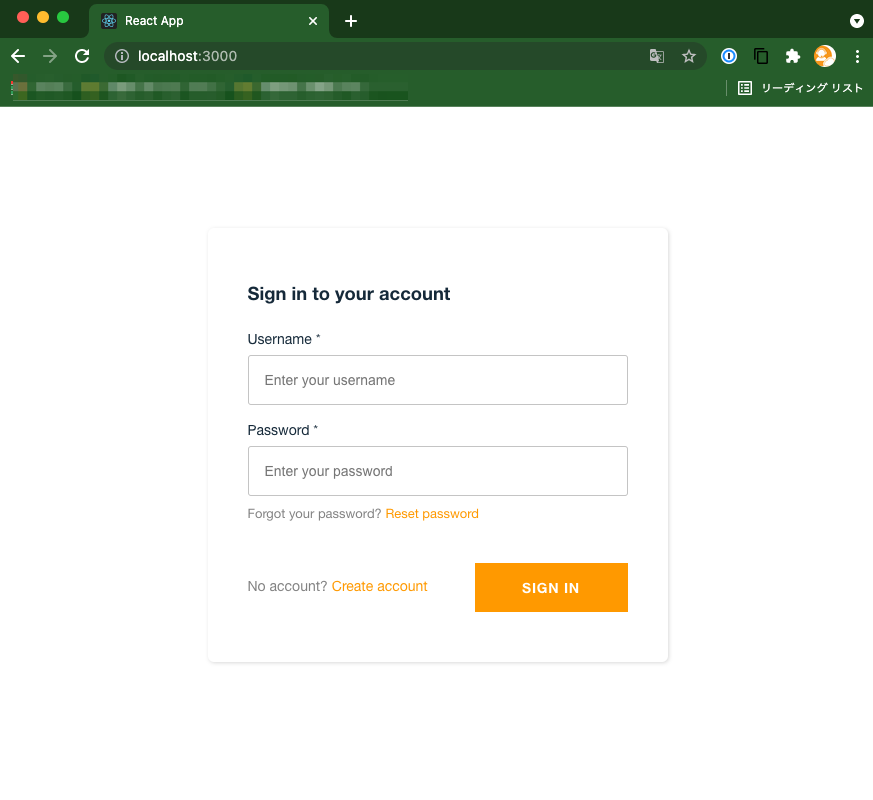Click the site info icon beside localhost
This screenshot has width=873, height=800.
tap(122, 56)
